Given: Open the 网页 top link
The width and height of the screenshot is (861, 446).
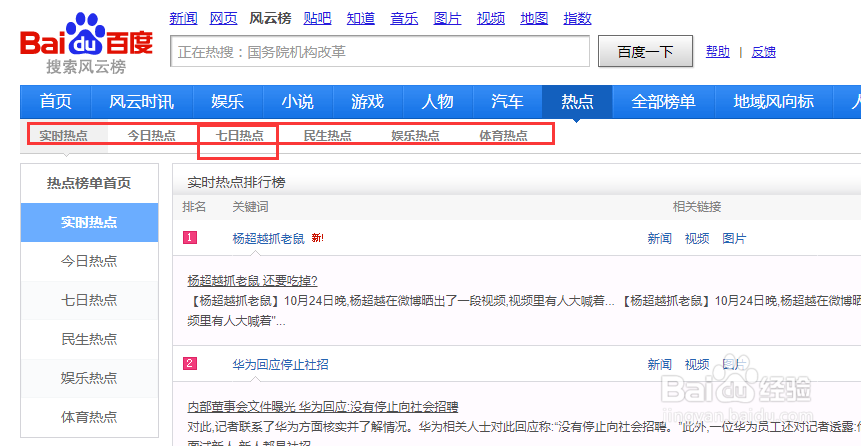Looking at the screenshot, I should tap(223, 19).
